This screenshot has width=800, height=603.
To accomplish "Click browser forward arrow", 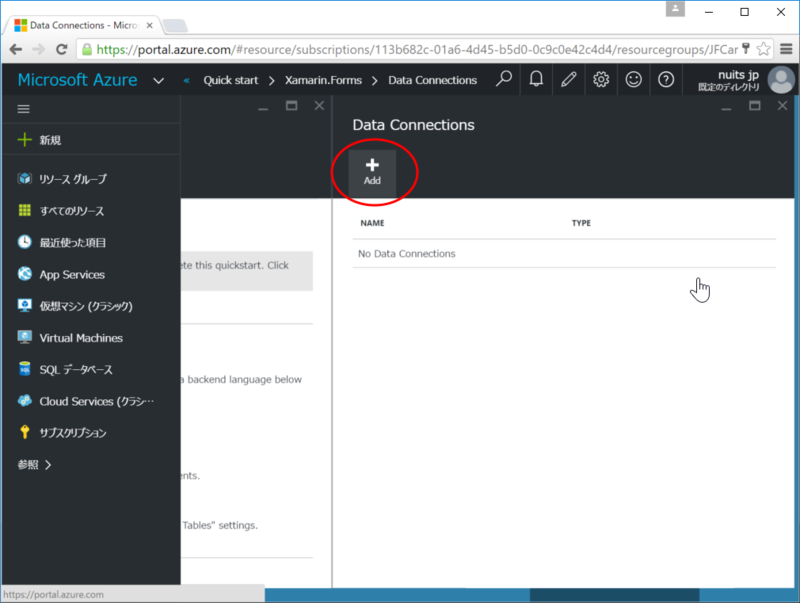I will click(38, 49).
